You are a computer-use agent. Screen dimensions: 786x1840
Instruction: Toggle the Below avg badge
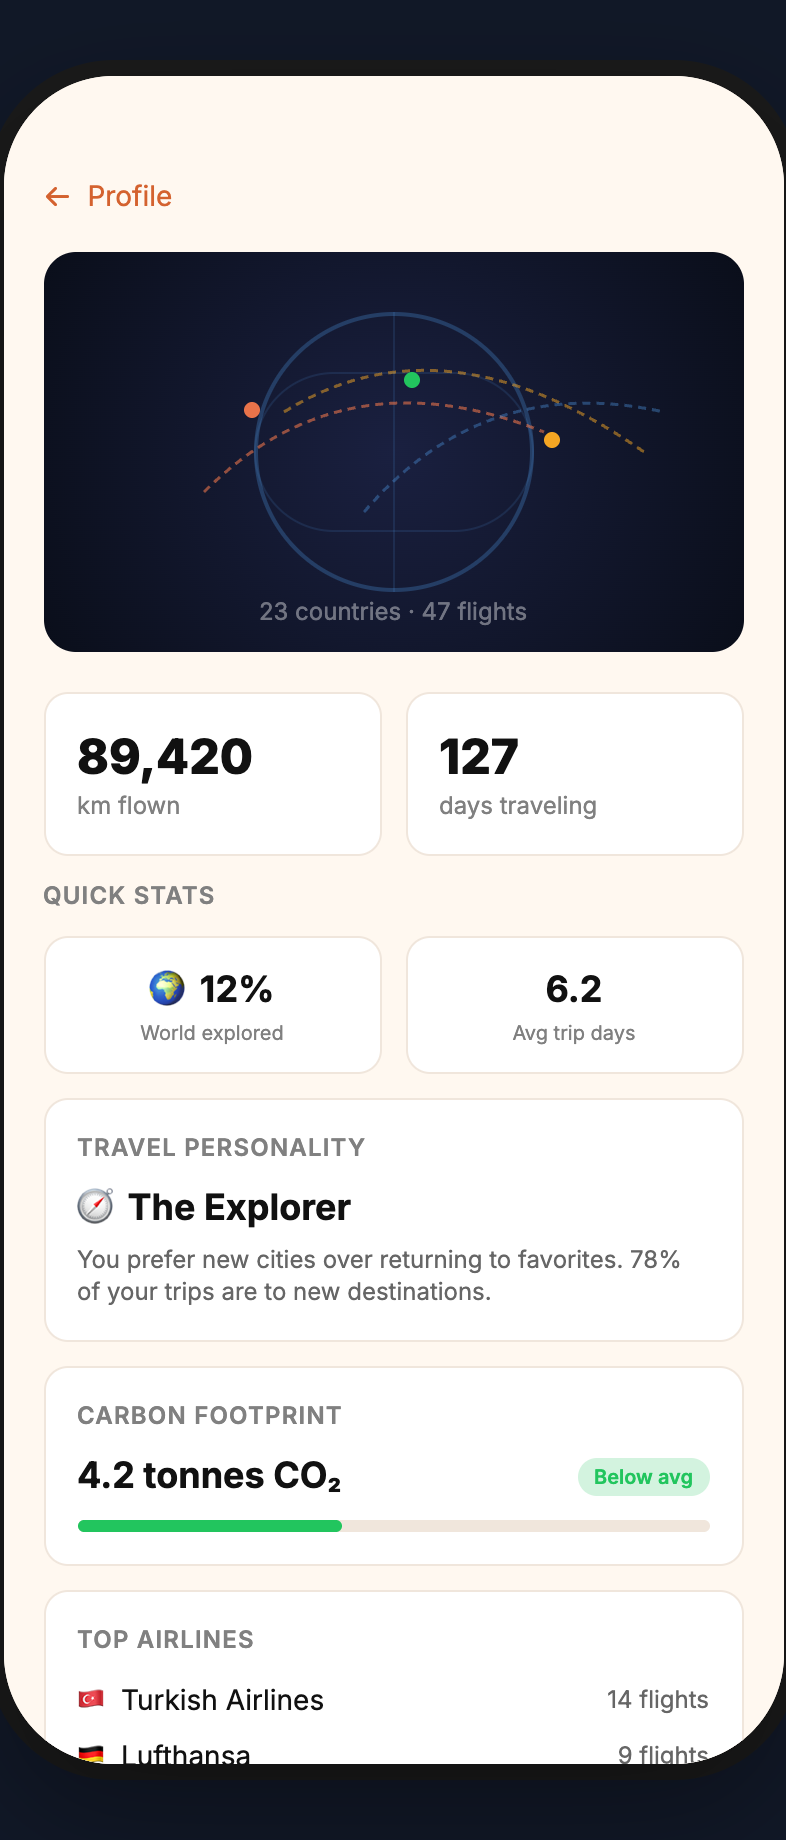point(643,1476)
